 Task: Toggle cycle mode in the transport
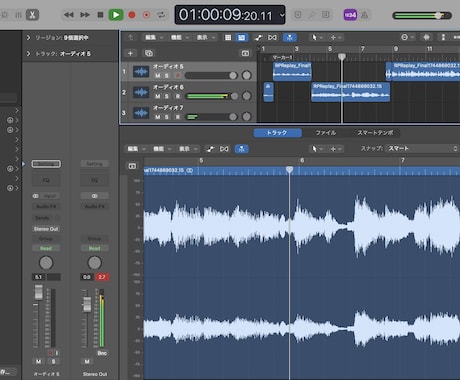(161, 15)
